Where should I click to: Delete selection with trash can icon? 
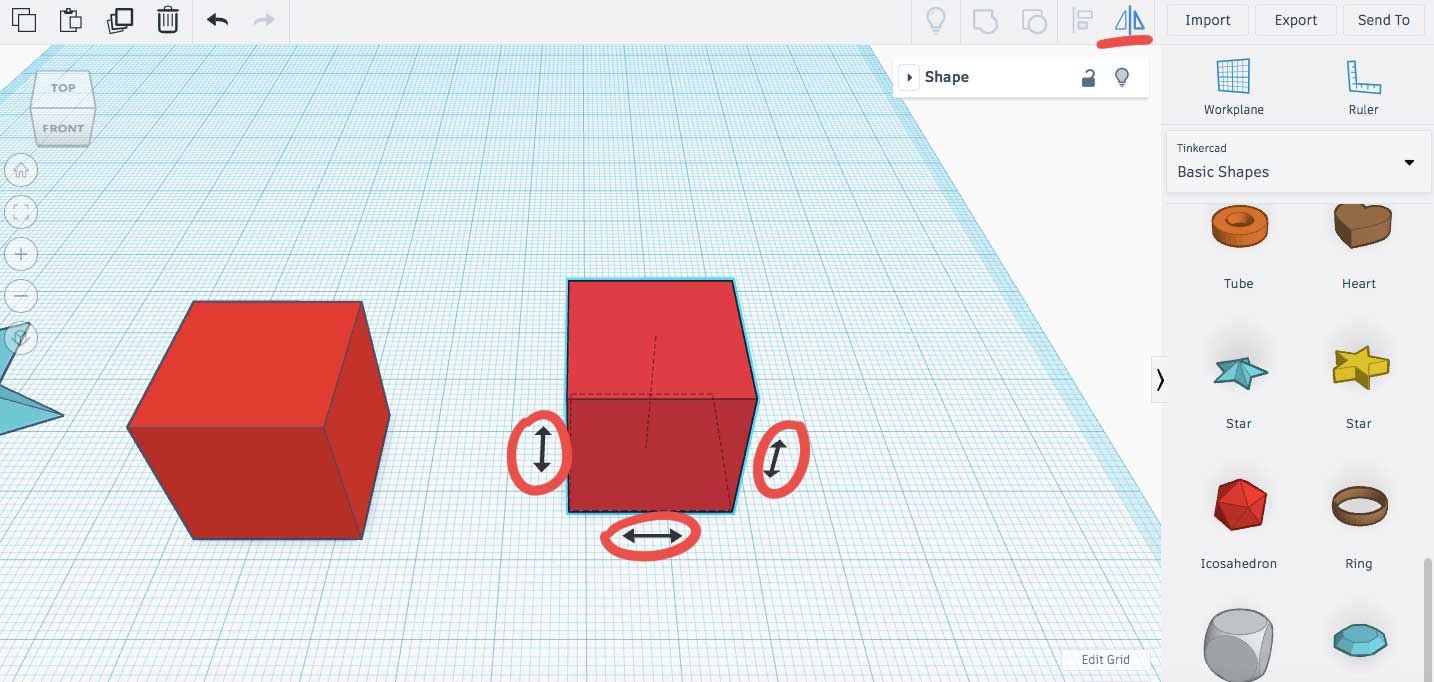click(x=168, y=20)
